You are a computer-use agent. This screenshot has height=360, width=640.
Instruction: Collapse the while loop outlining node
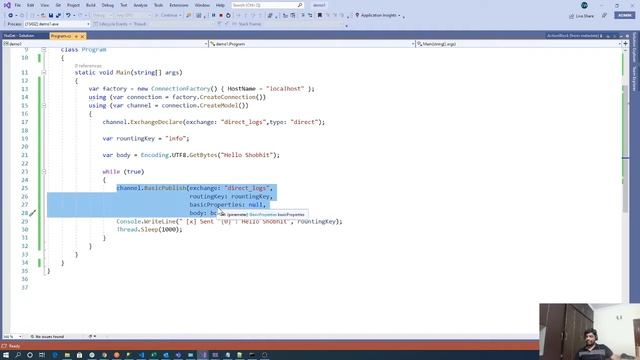tap(44, 171)
